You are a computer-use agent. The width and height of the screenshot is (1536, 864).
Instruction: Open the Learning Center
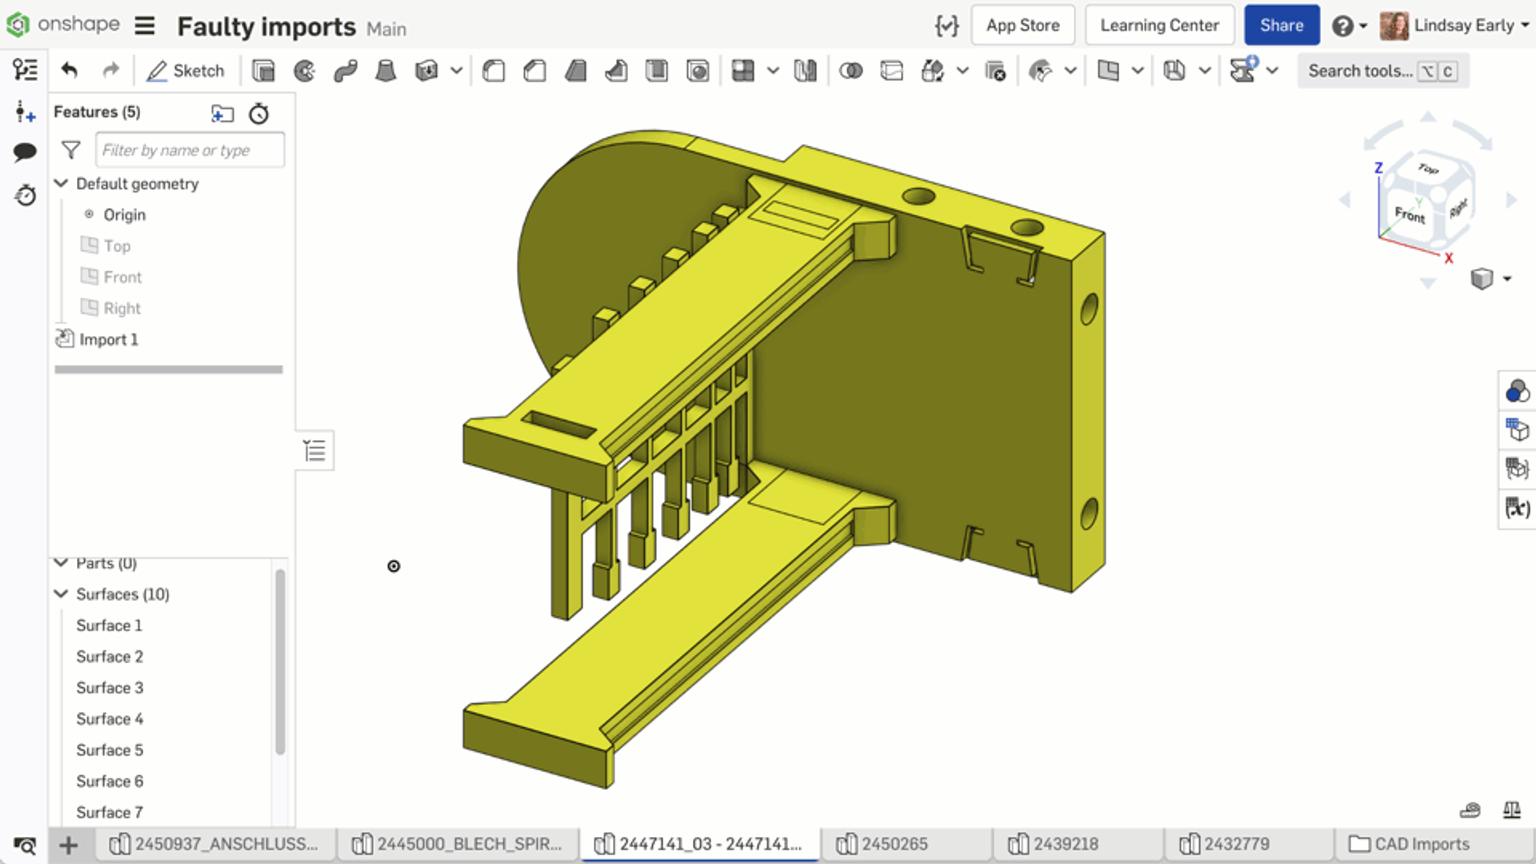pos(1159,24)
